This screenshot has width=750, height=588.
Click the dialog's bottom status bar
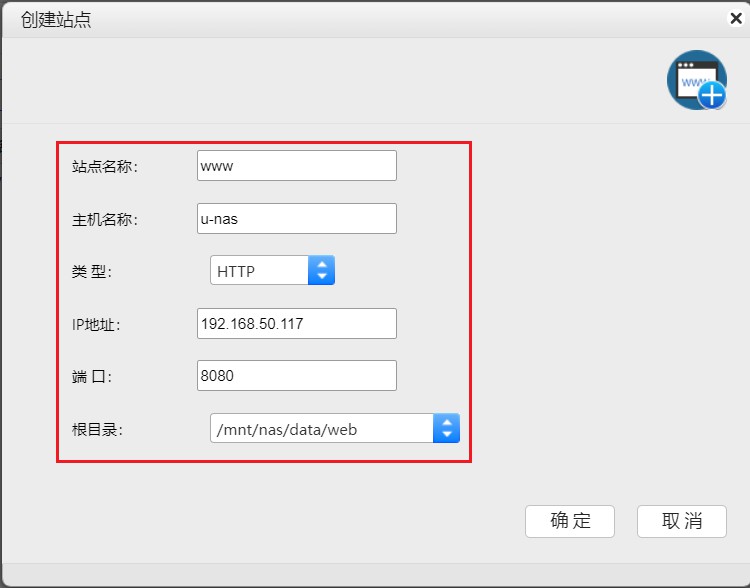pos(375,574)
